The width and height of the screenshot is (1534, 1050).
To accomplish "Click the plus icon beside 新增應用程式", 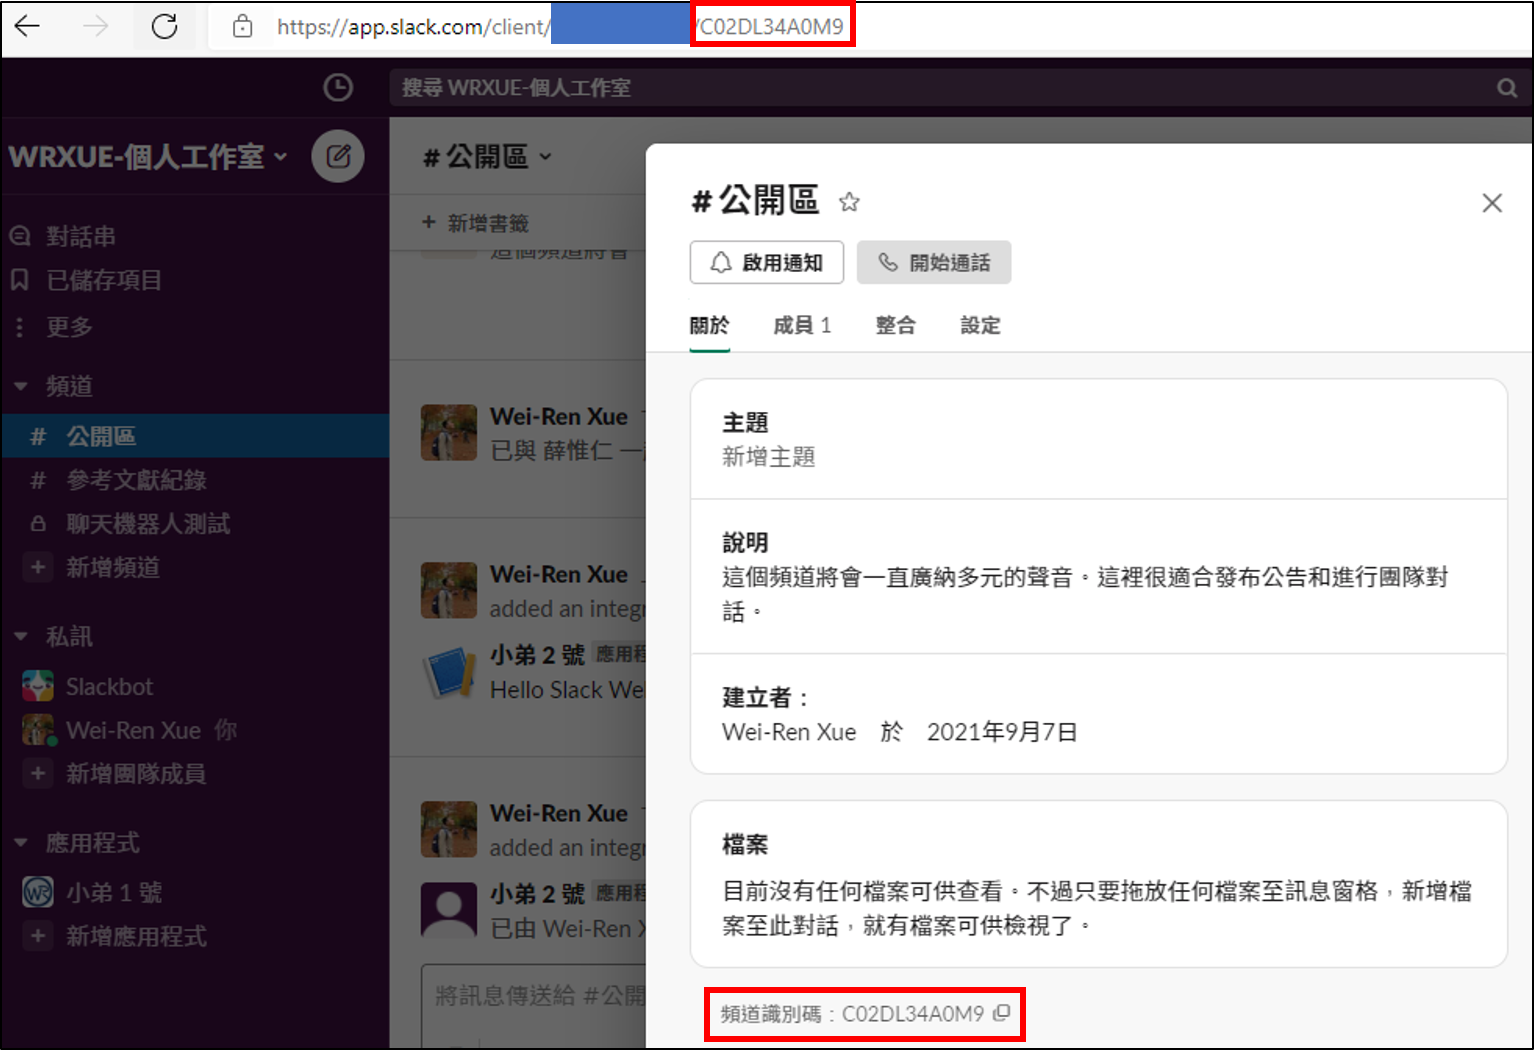I will point(38,936).
